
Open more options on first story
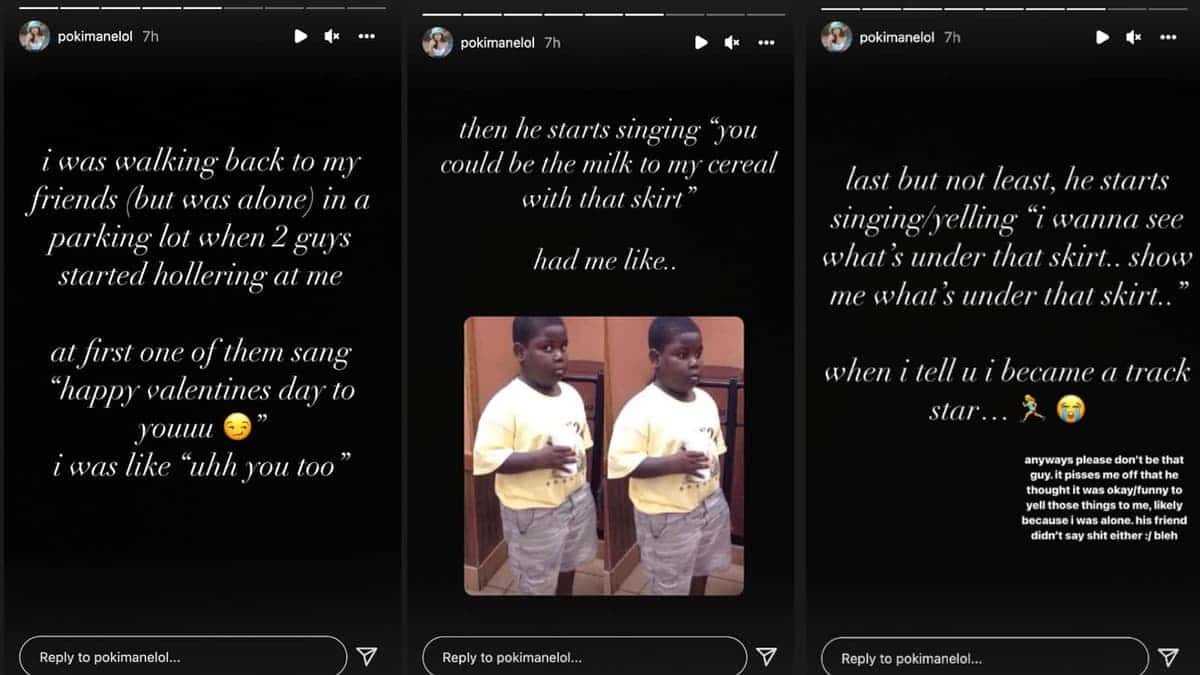coord(367,36)
